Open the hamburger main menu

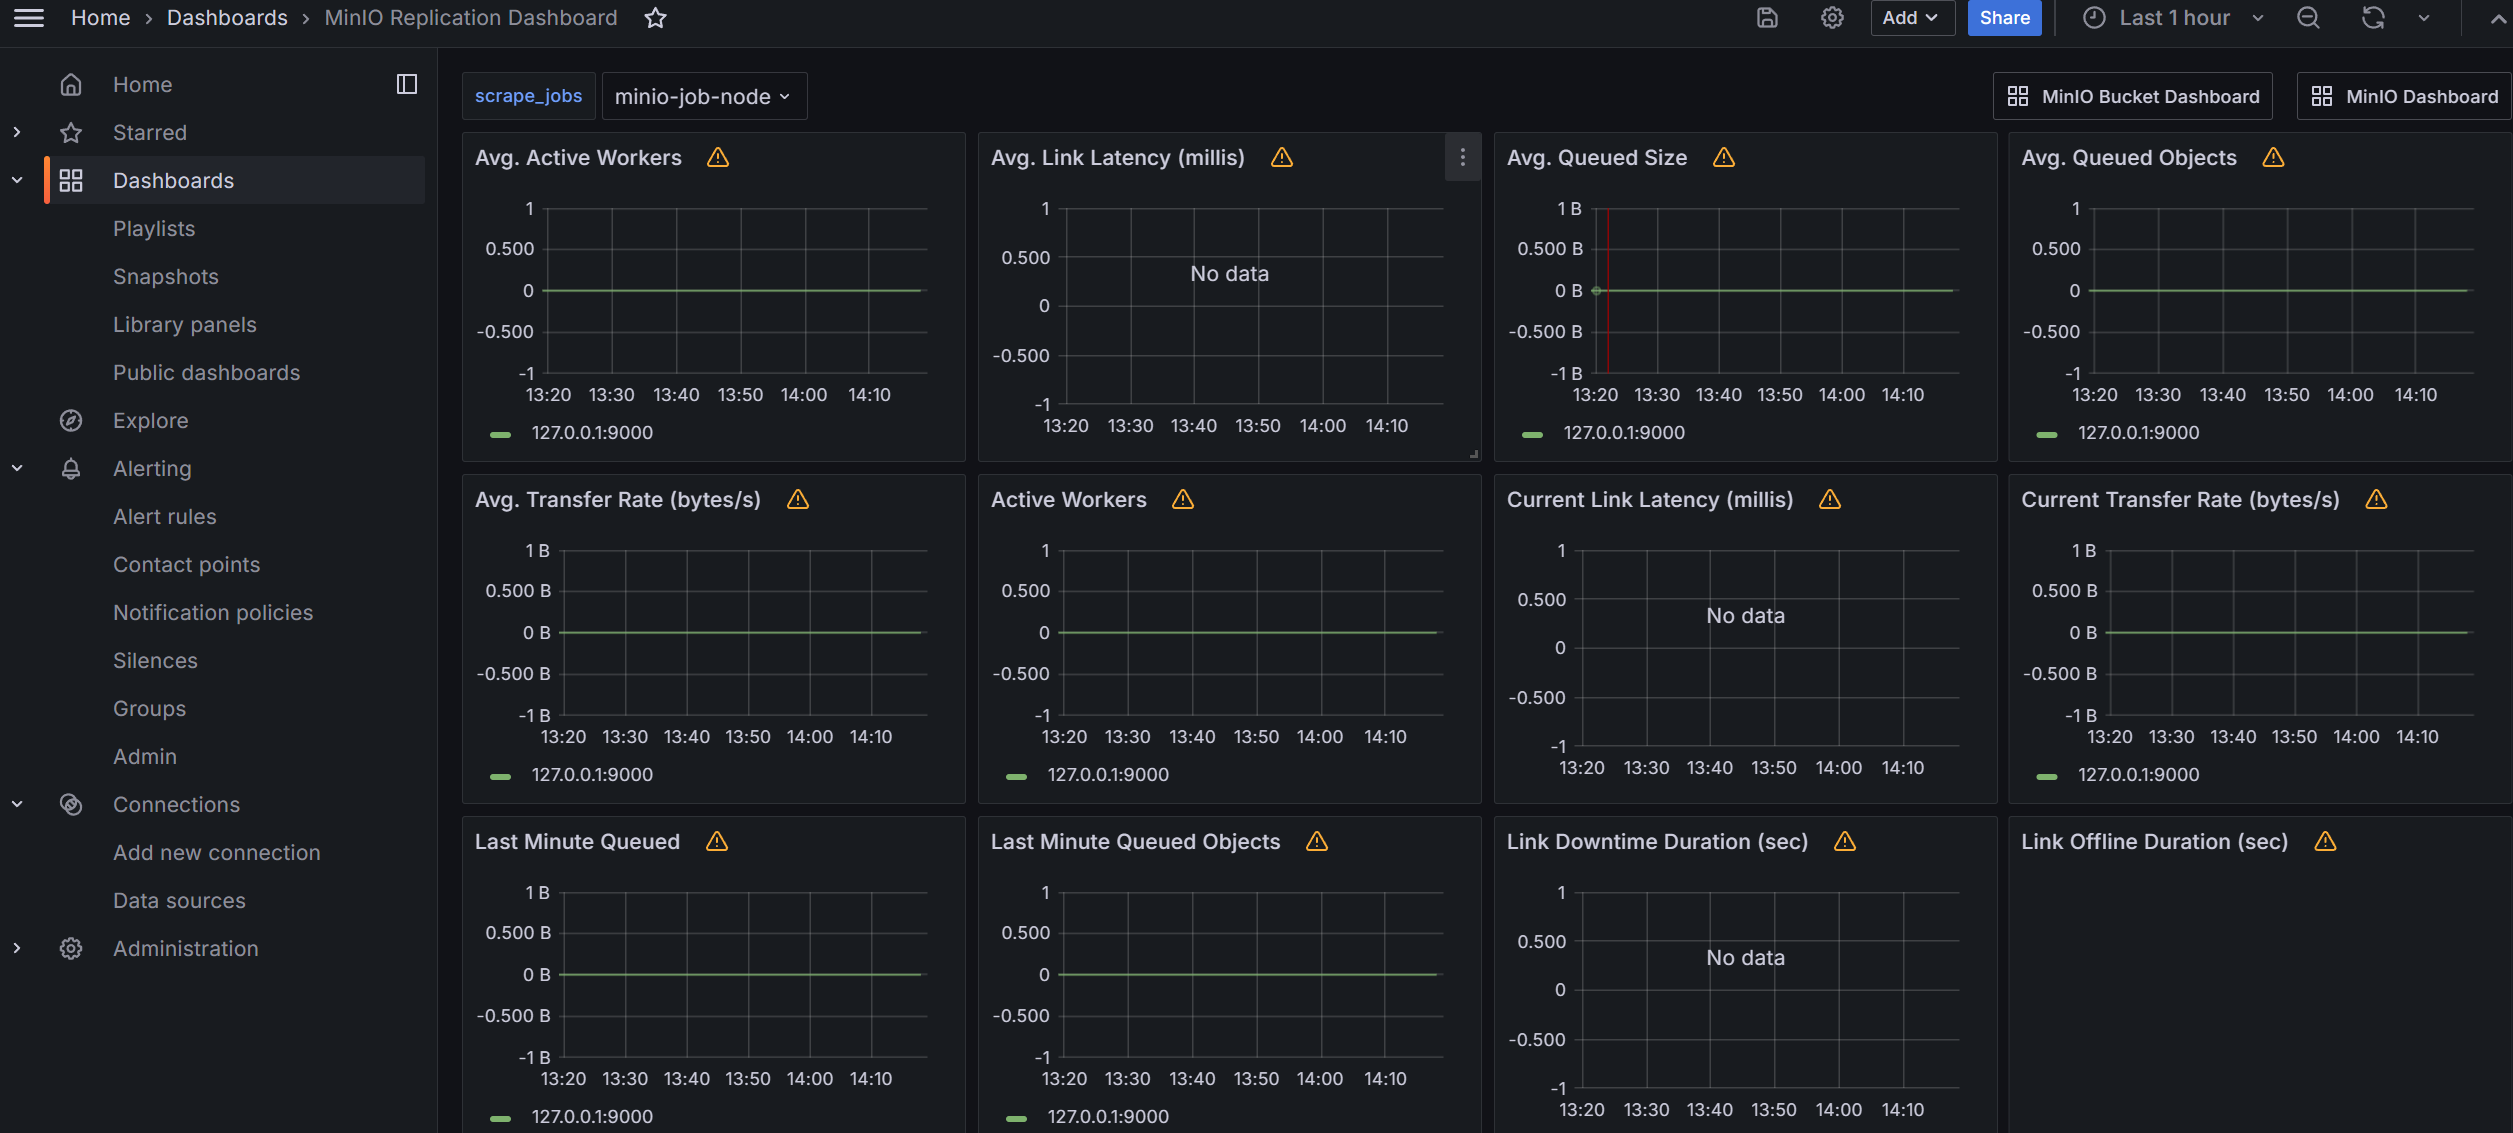[x=29, y=18]
